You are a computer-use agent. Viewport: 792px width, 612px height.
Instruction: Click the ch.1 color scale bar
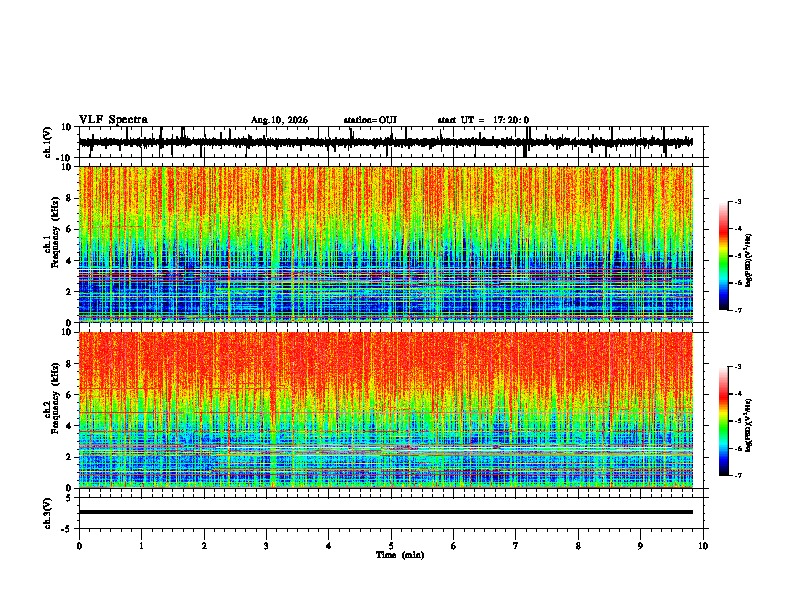click(724, 256)
